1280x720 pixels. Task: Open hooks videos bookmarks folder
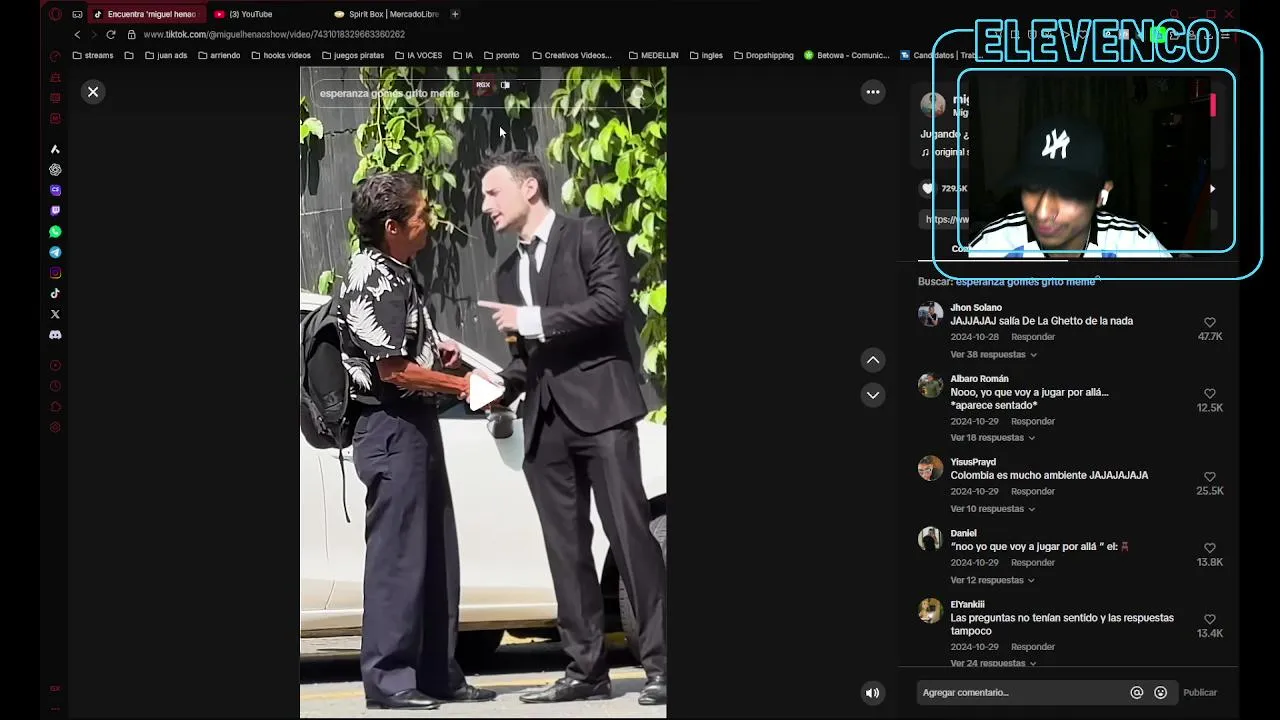281,55
